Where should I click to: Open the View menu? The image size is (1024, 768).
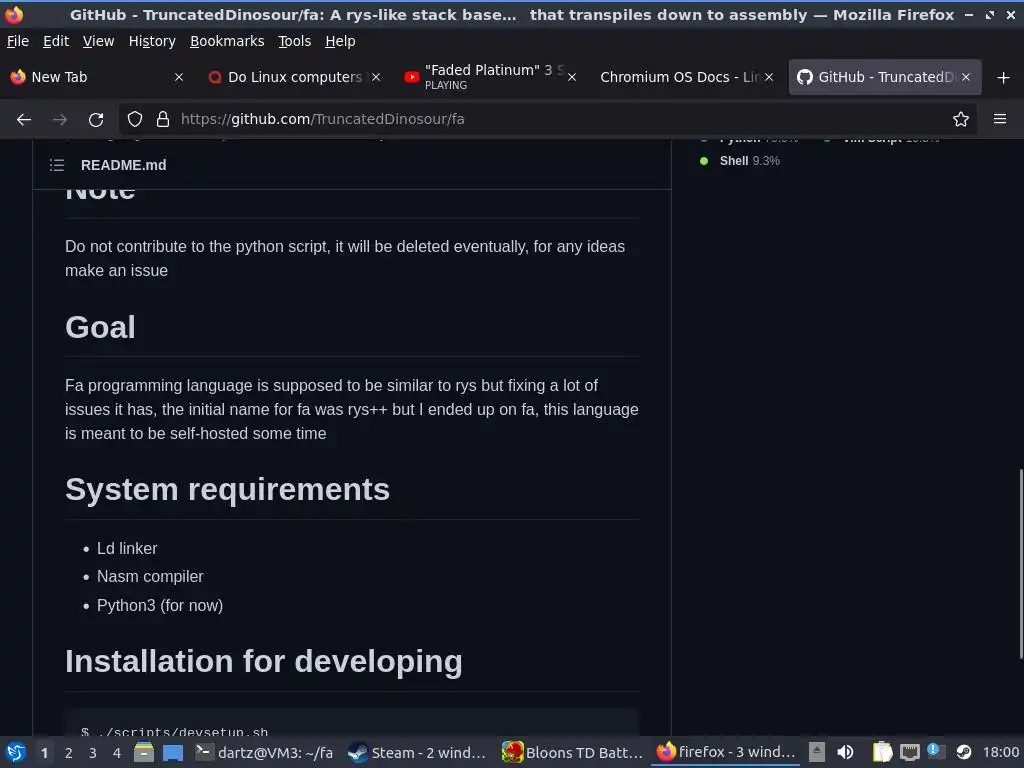pos(99,41)
